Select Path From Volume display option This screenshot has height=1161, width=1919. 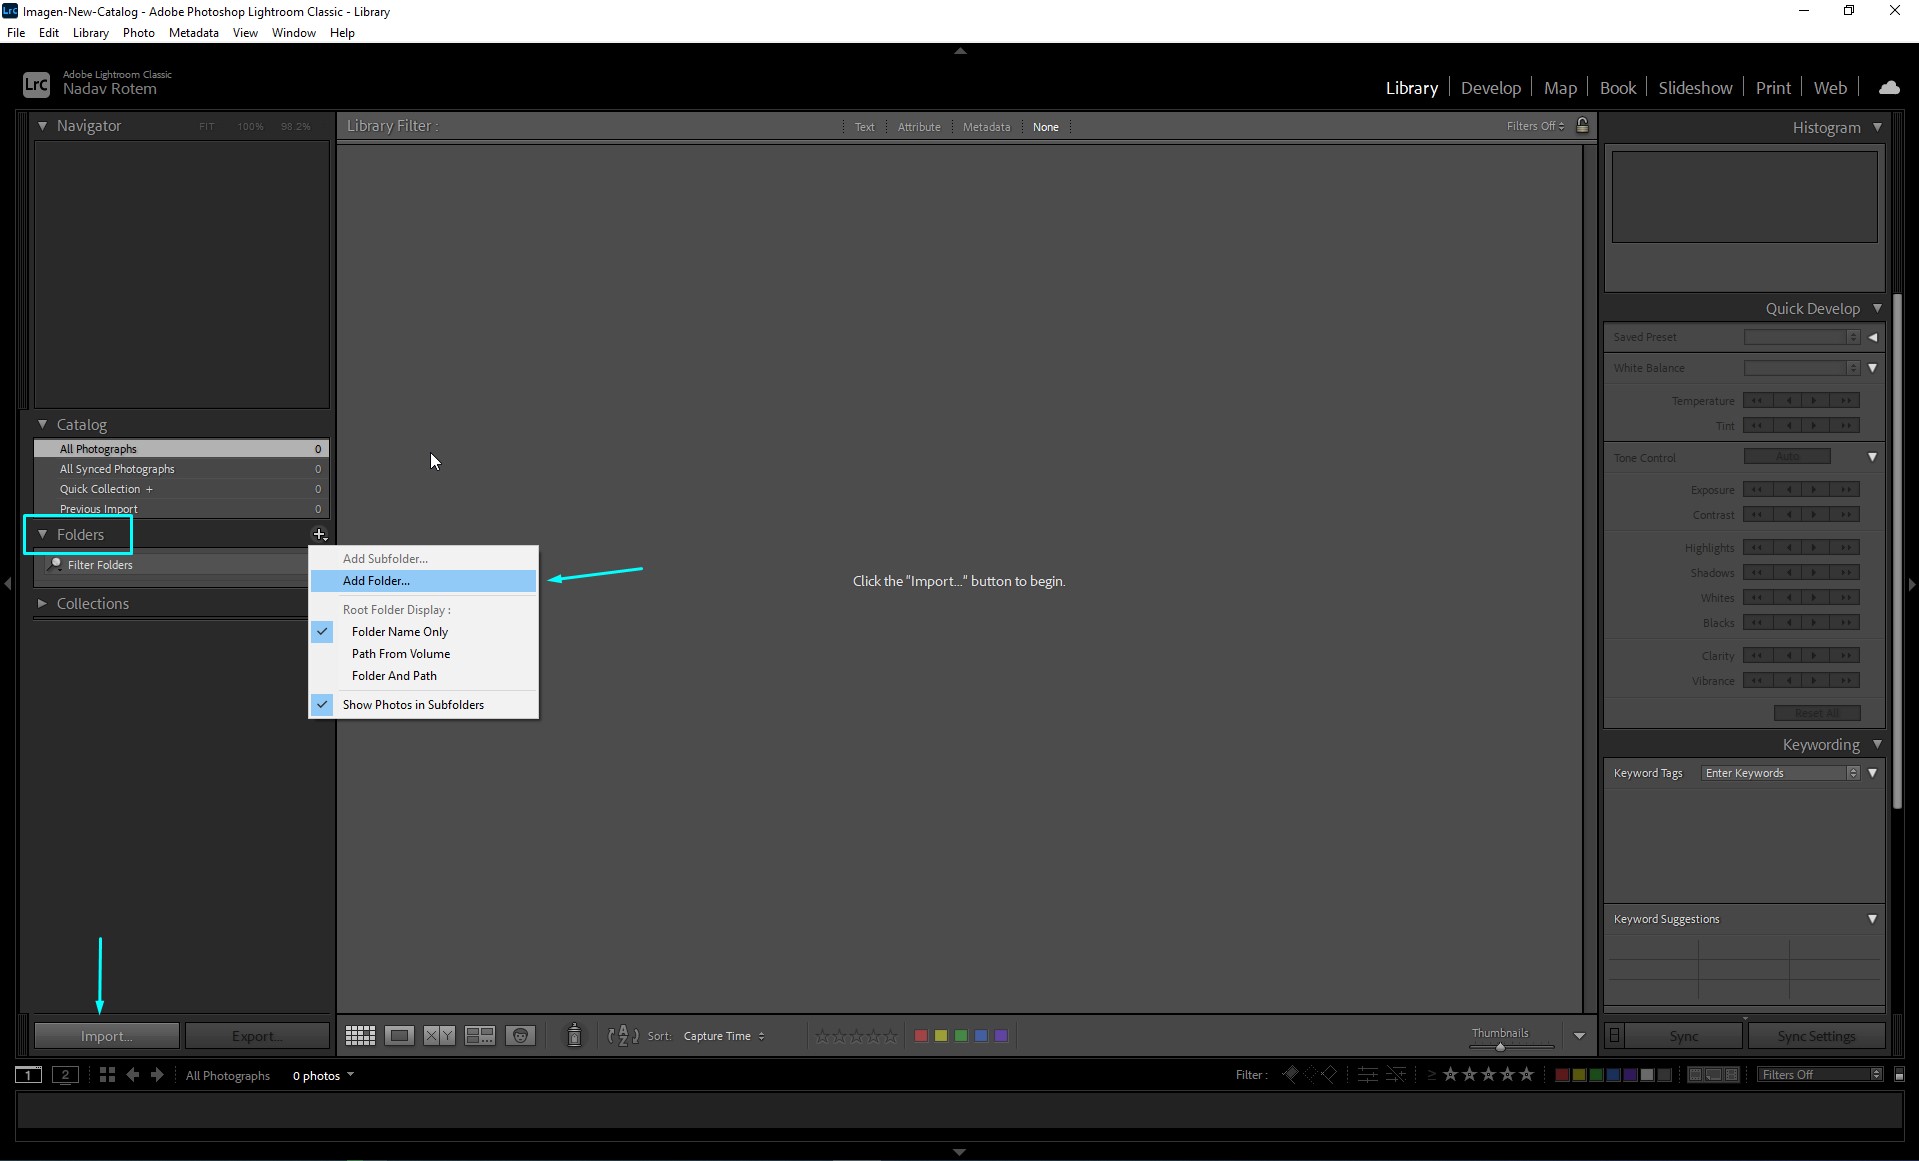pos(401,654)
